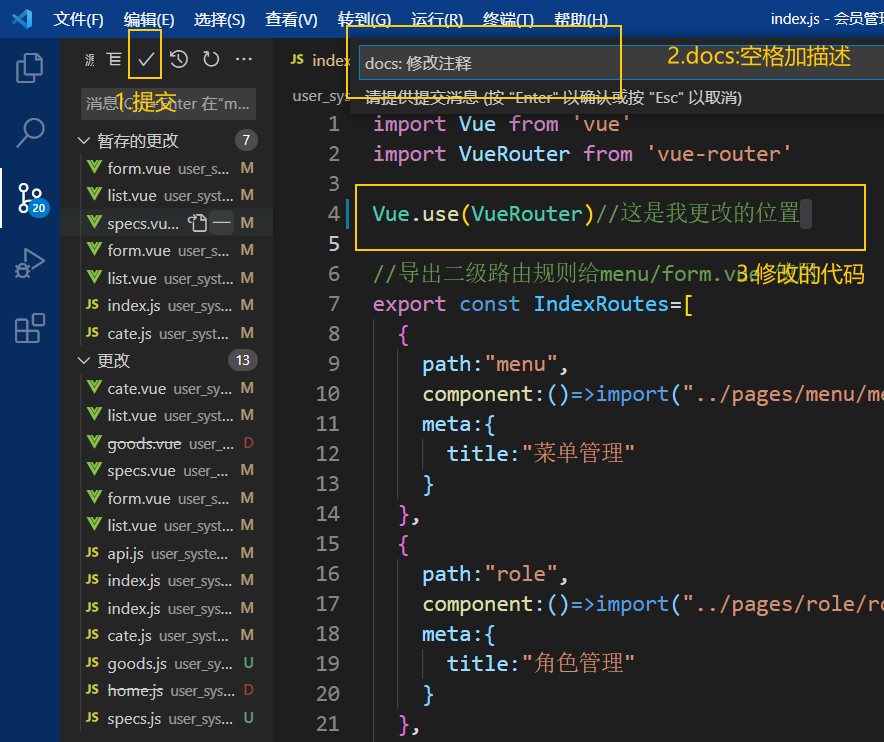Unstage specs.vu... using the minus icon
Screen dimensions: 884x742
(x=222, y=223)
